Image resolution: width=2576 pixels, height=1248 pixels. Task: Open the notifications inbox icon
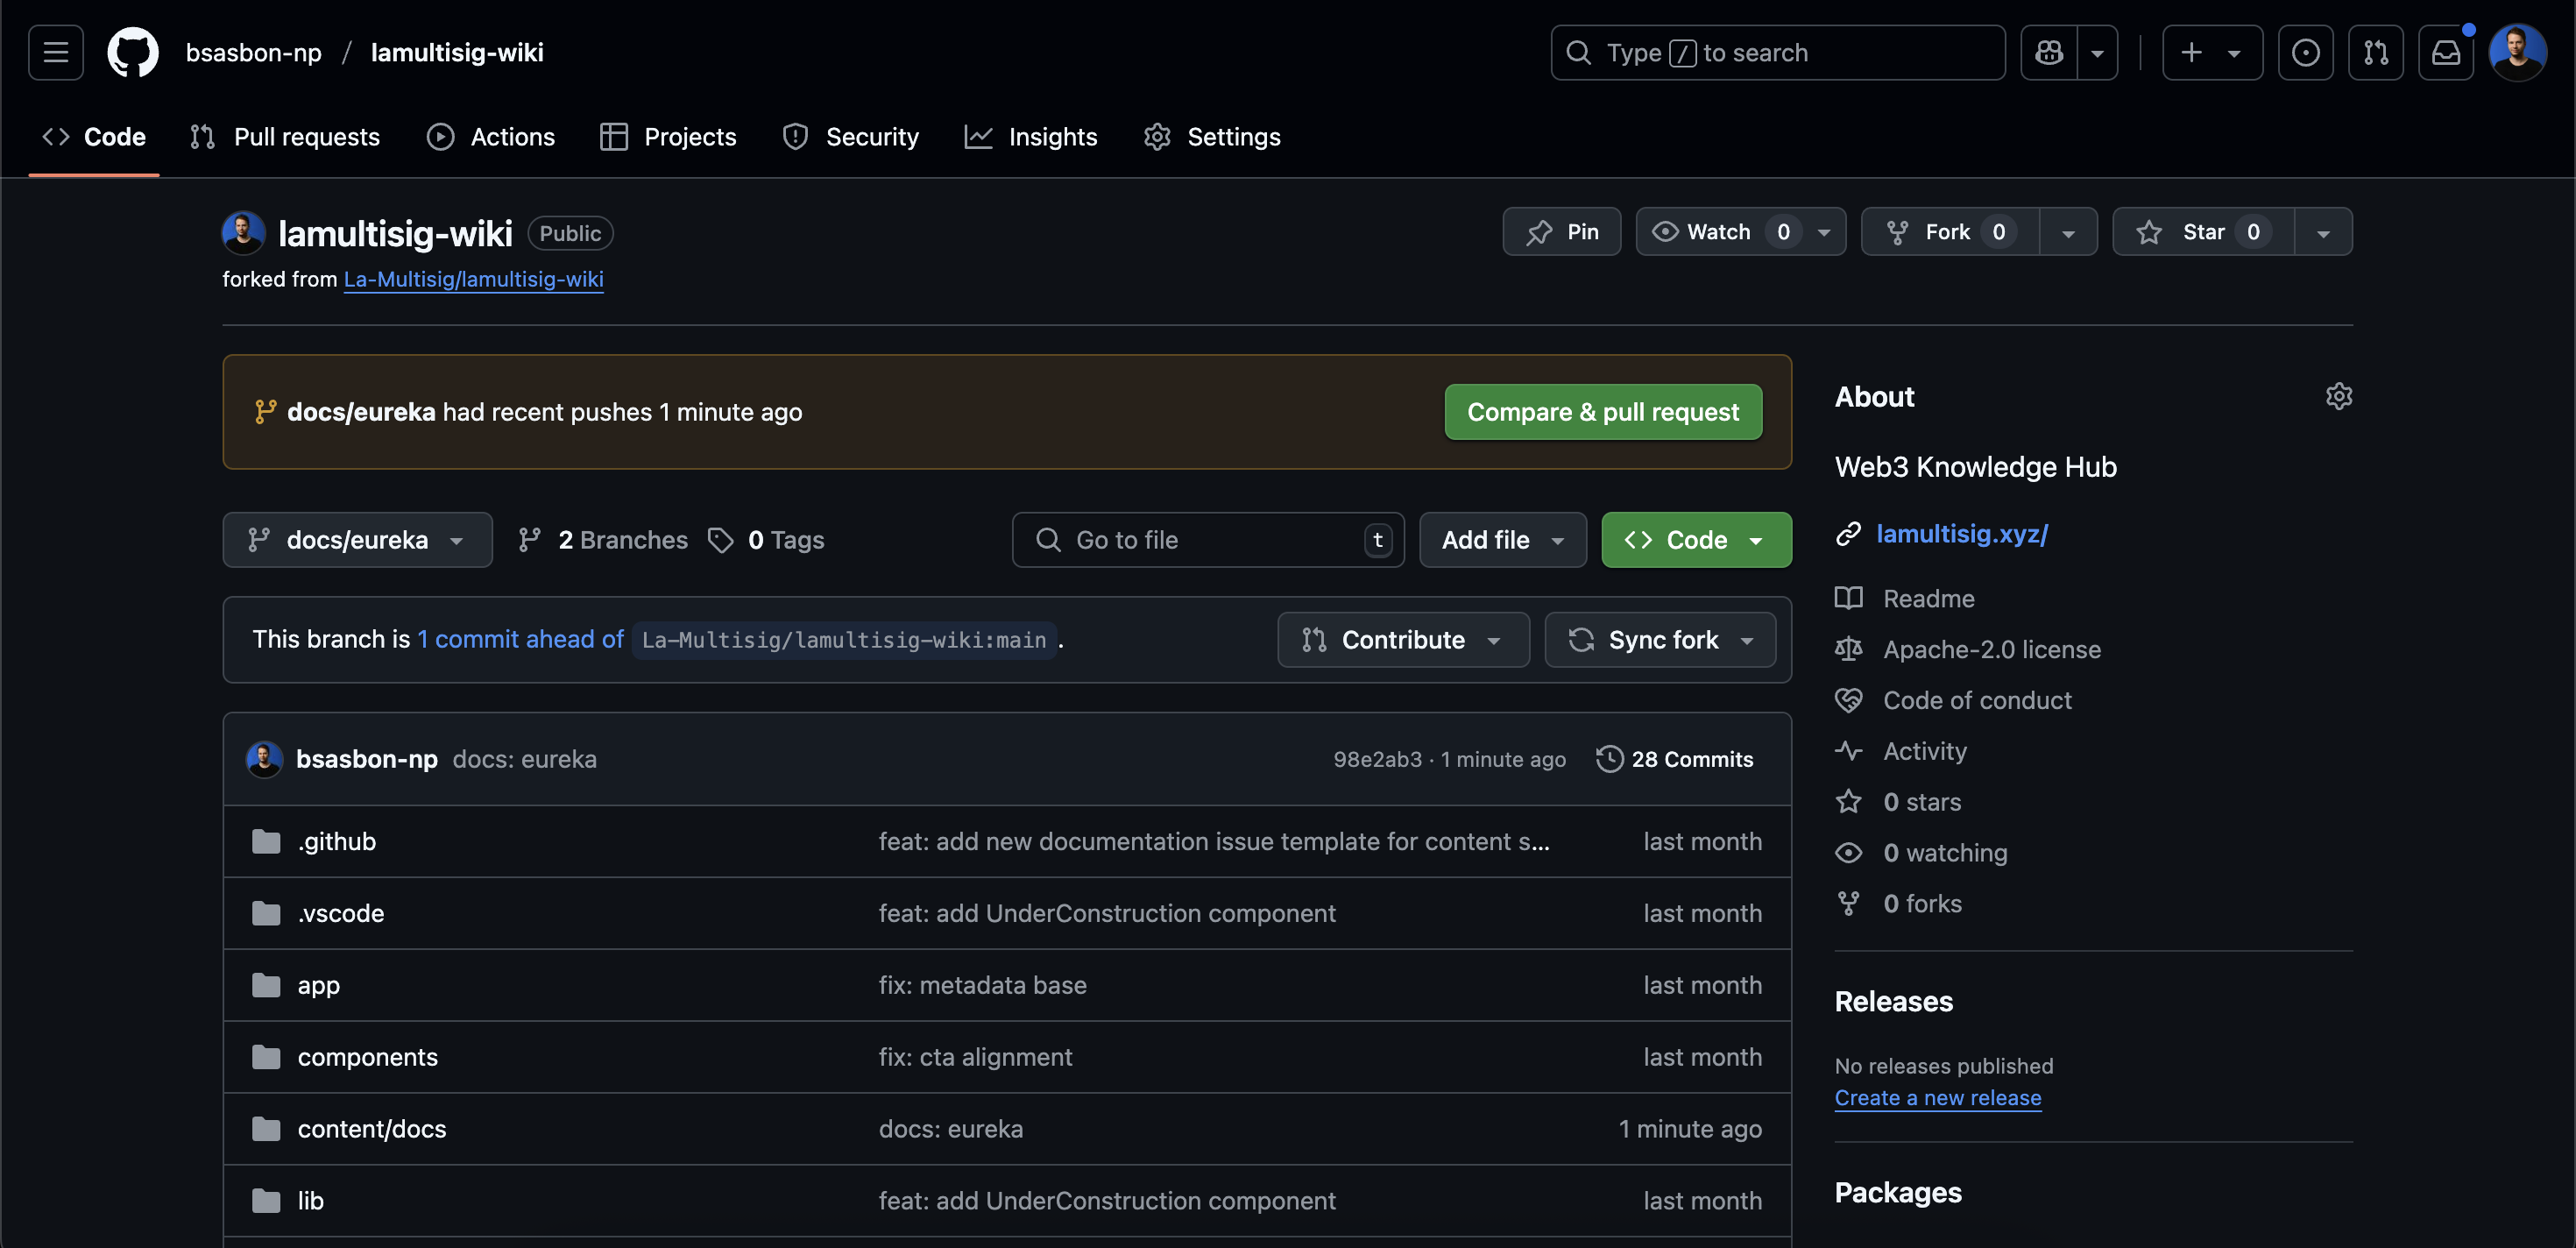coord(2446,53)
